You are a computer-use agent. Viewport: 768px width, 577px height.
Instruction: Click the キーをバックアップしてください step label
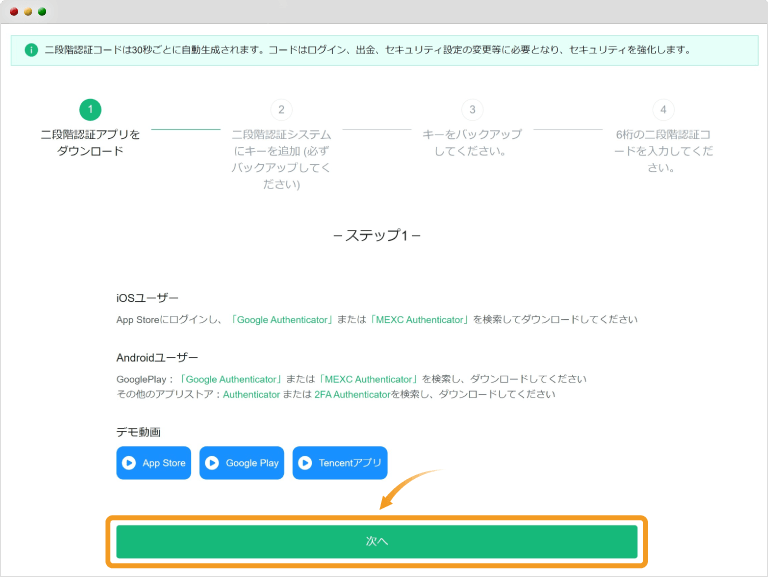pos(472,143)
